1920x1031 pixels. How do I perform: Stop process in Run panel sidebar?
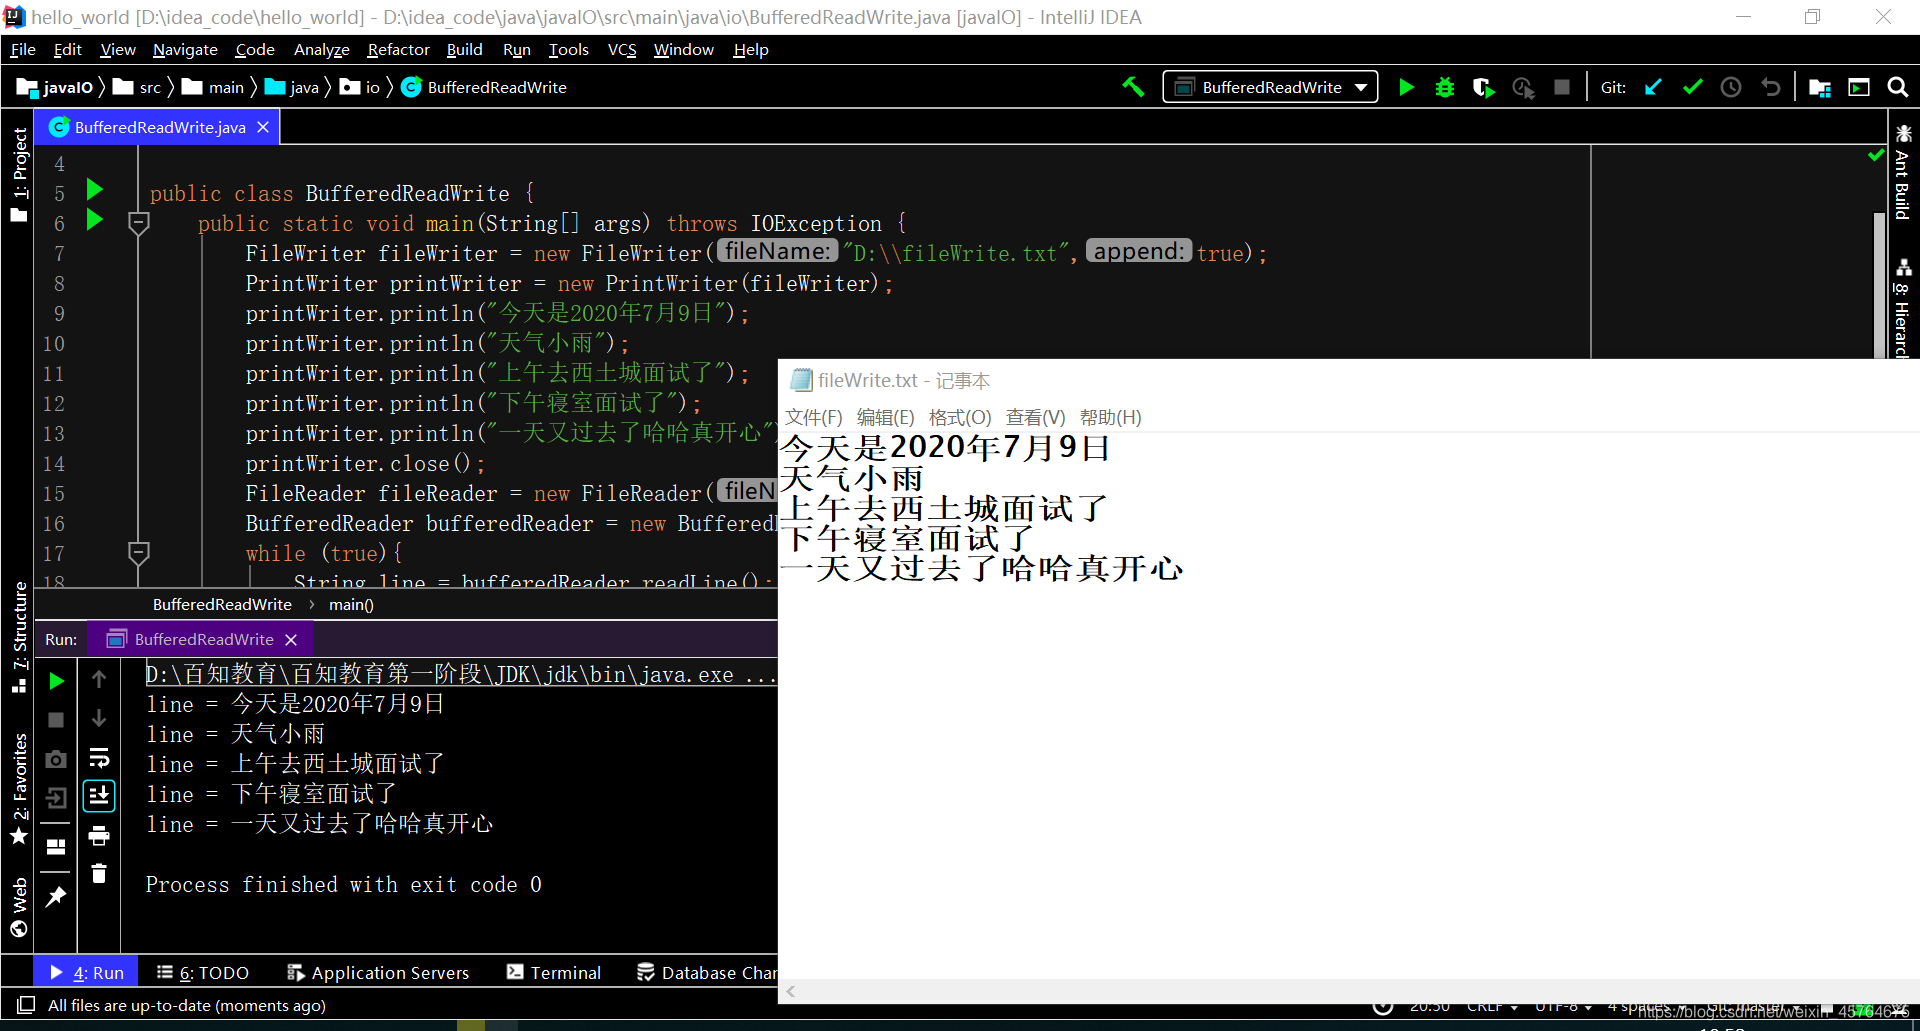[56, 720]
